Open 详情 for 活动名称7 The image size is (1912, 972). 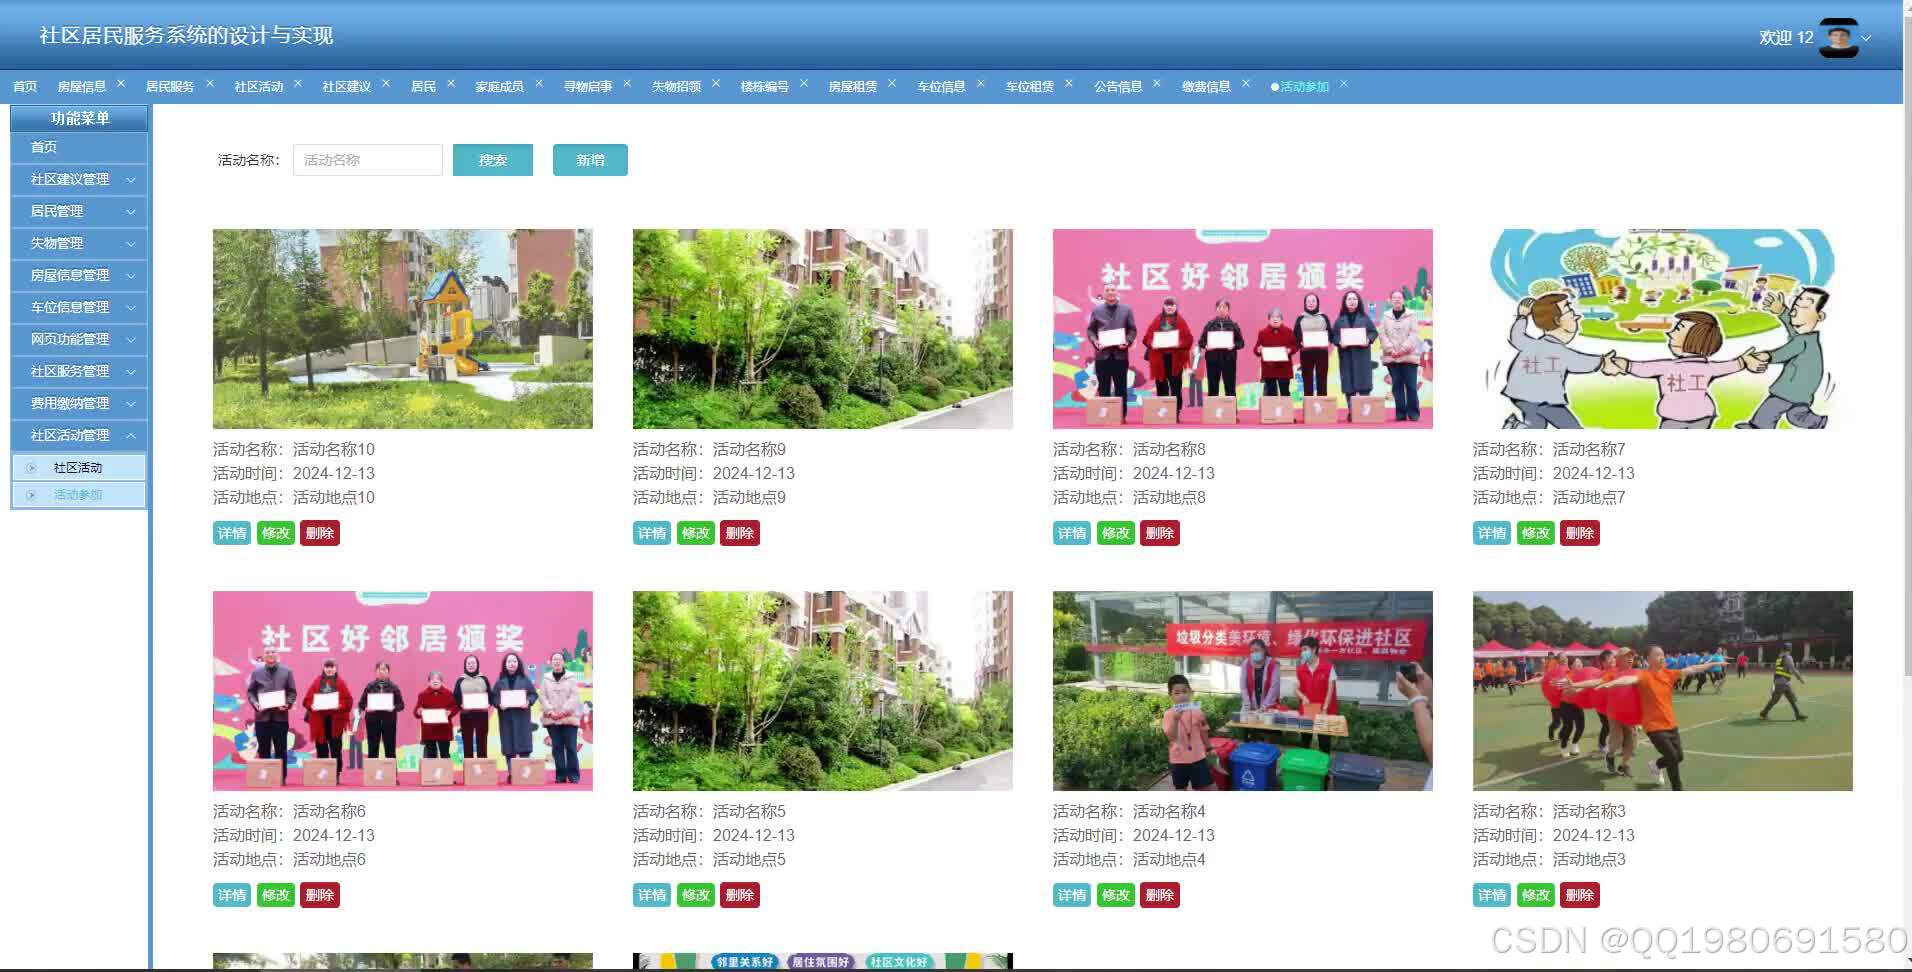click(1492, 533)
